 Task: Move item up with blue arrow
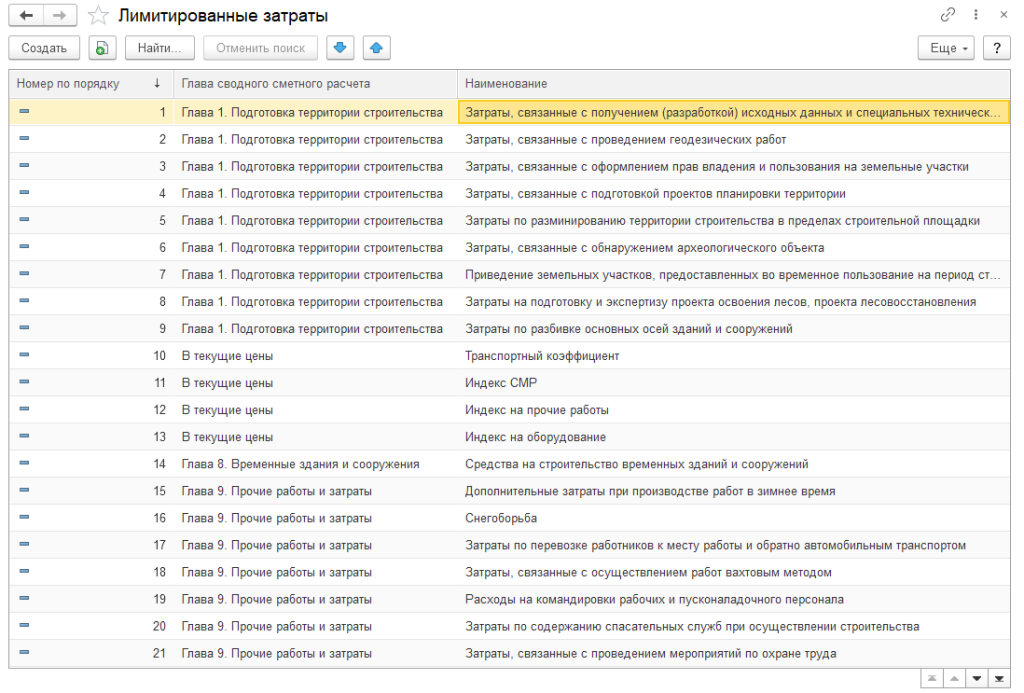coord(376,48)
